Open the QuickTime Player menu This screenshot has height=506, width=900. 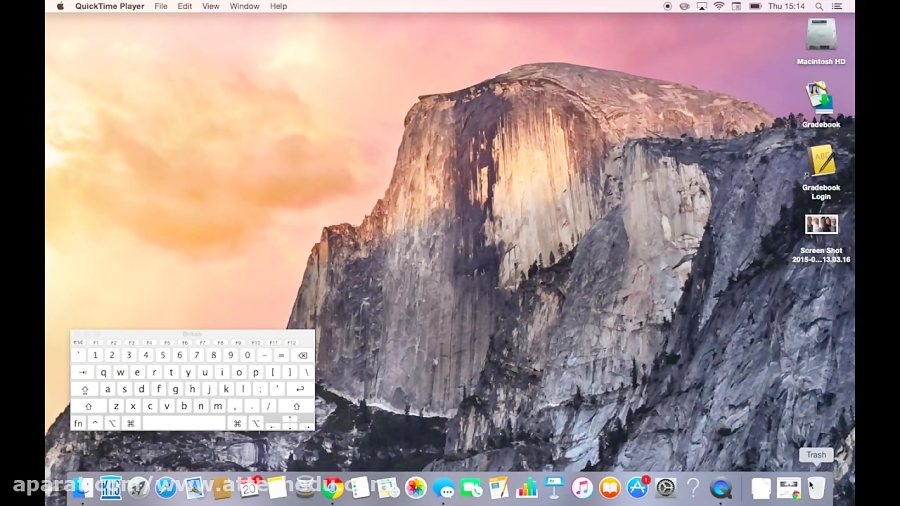tap(110, 6)
